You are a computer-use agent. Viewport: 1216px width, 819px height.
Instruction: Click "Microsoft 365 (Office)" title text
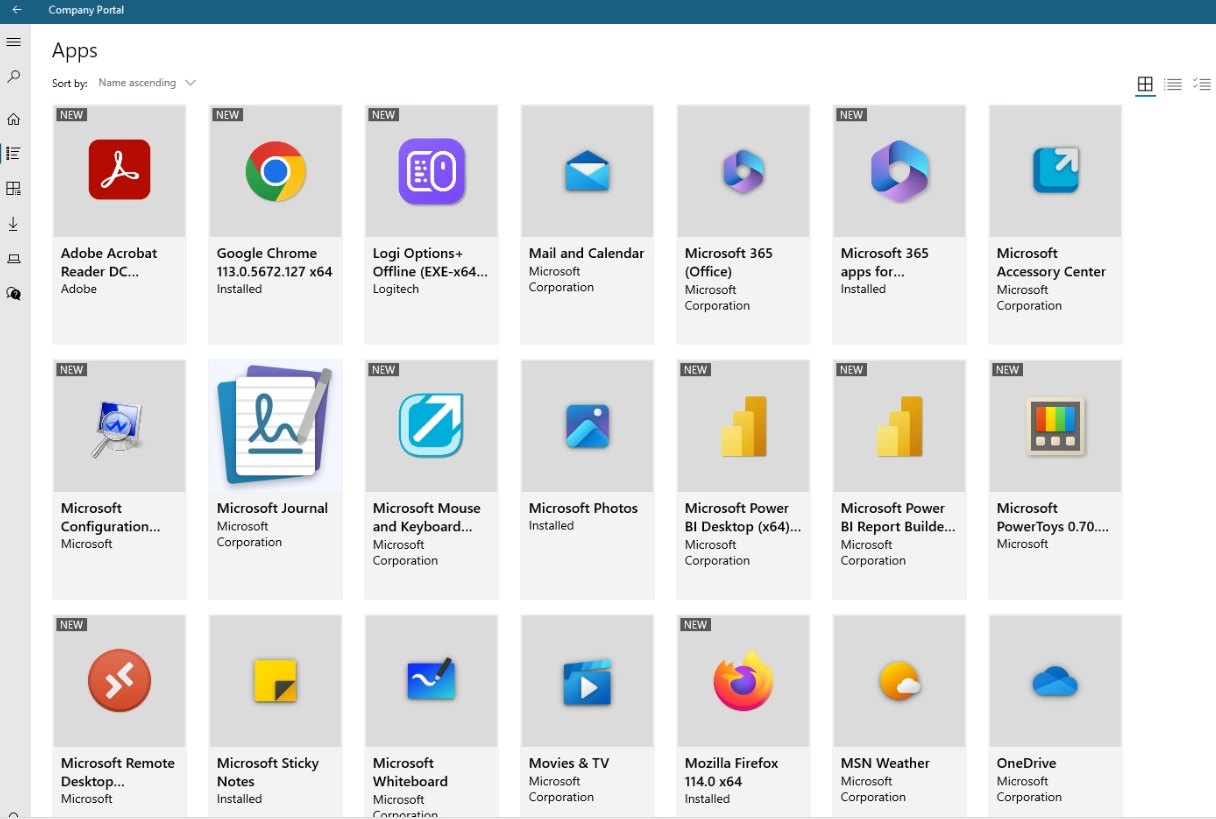pyautogui.click(x=729, y=262)
